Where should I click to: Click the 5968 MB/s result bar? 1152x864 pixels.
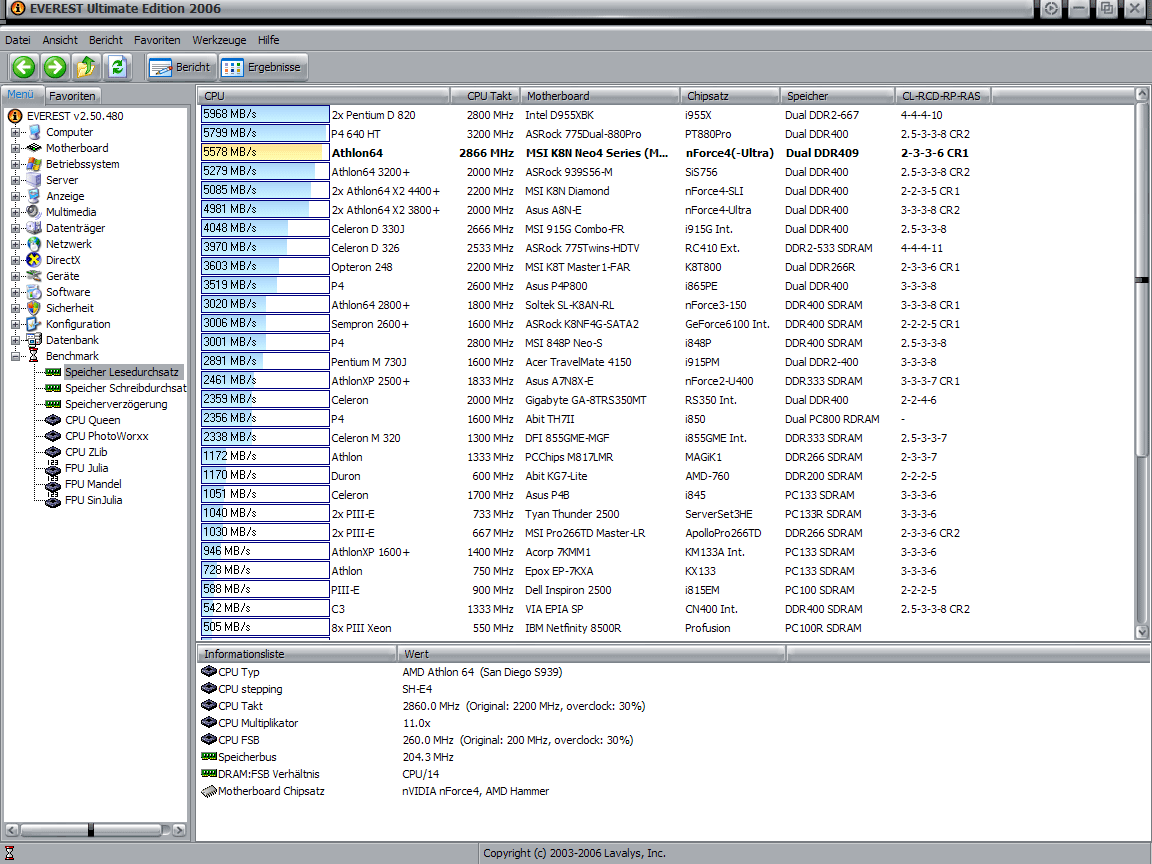pyautogui.click(x=264, y=115)
